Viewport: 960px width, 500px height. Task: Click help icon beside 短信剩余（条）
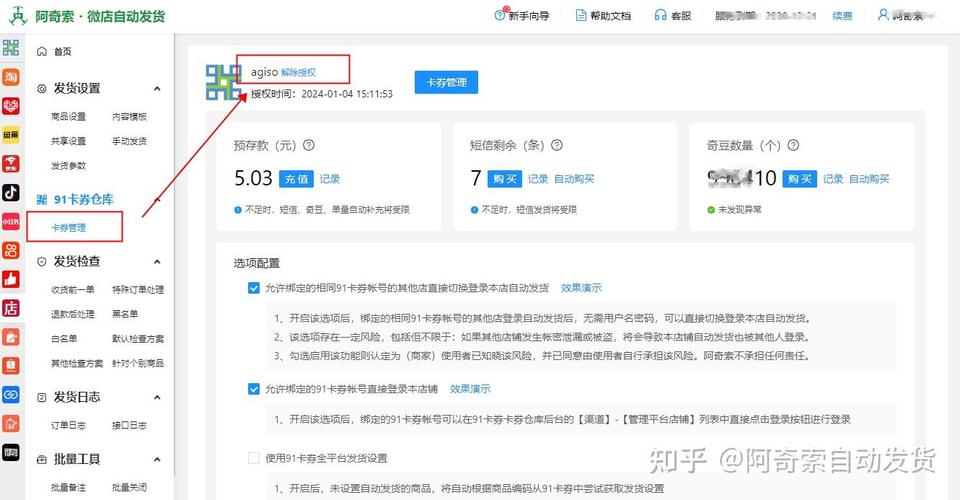pos(556,145)
